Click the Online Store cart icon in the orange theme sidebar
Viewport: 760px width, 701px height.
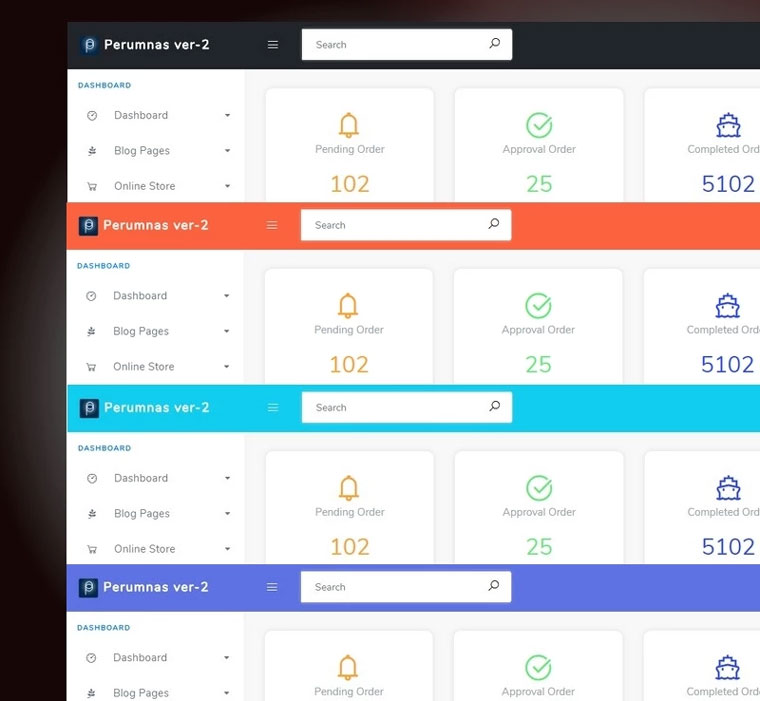coord(91,367)
